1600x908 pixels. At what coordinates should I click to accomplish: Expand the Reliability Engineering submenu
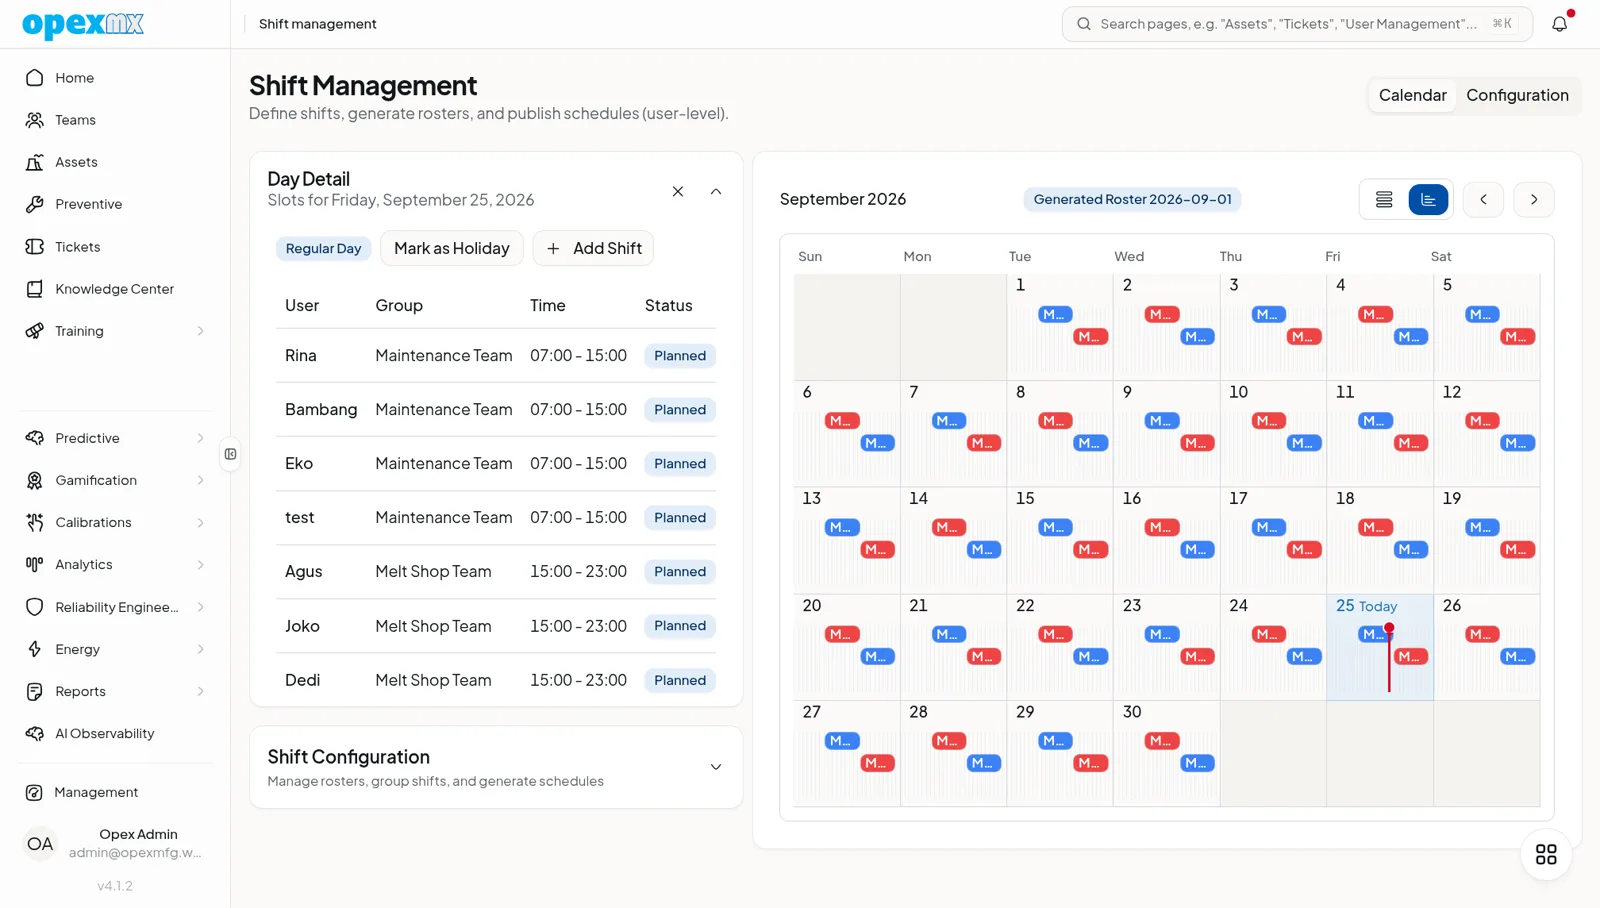coord(200,607)
